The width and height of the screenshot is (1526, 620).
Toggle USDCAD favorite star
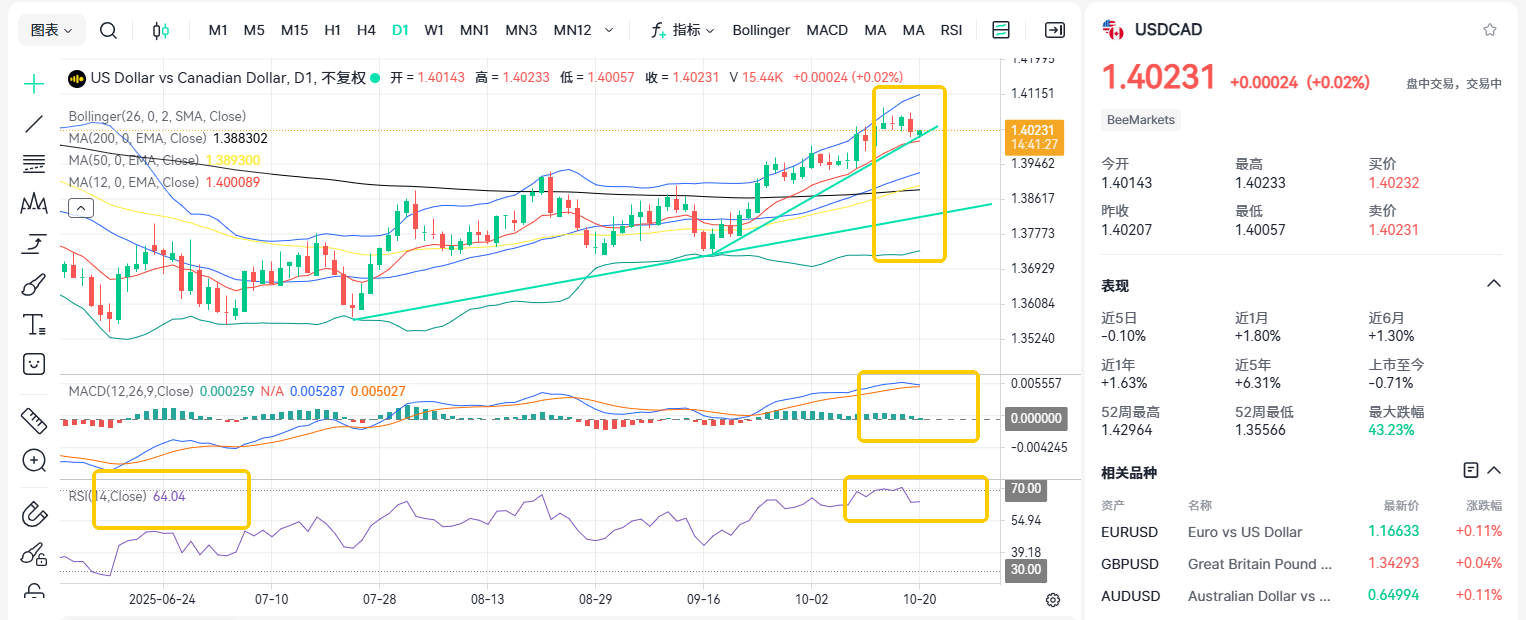point(1490,30)
